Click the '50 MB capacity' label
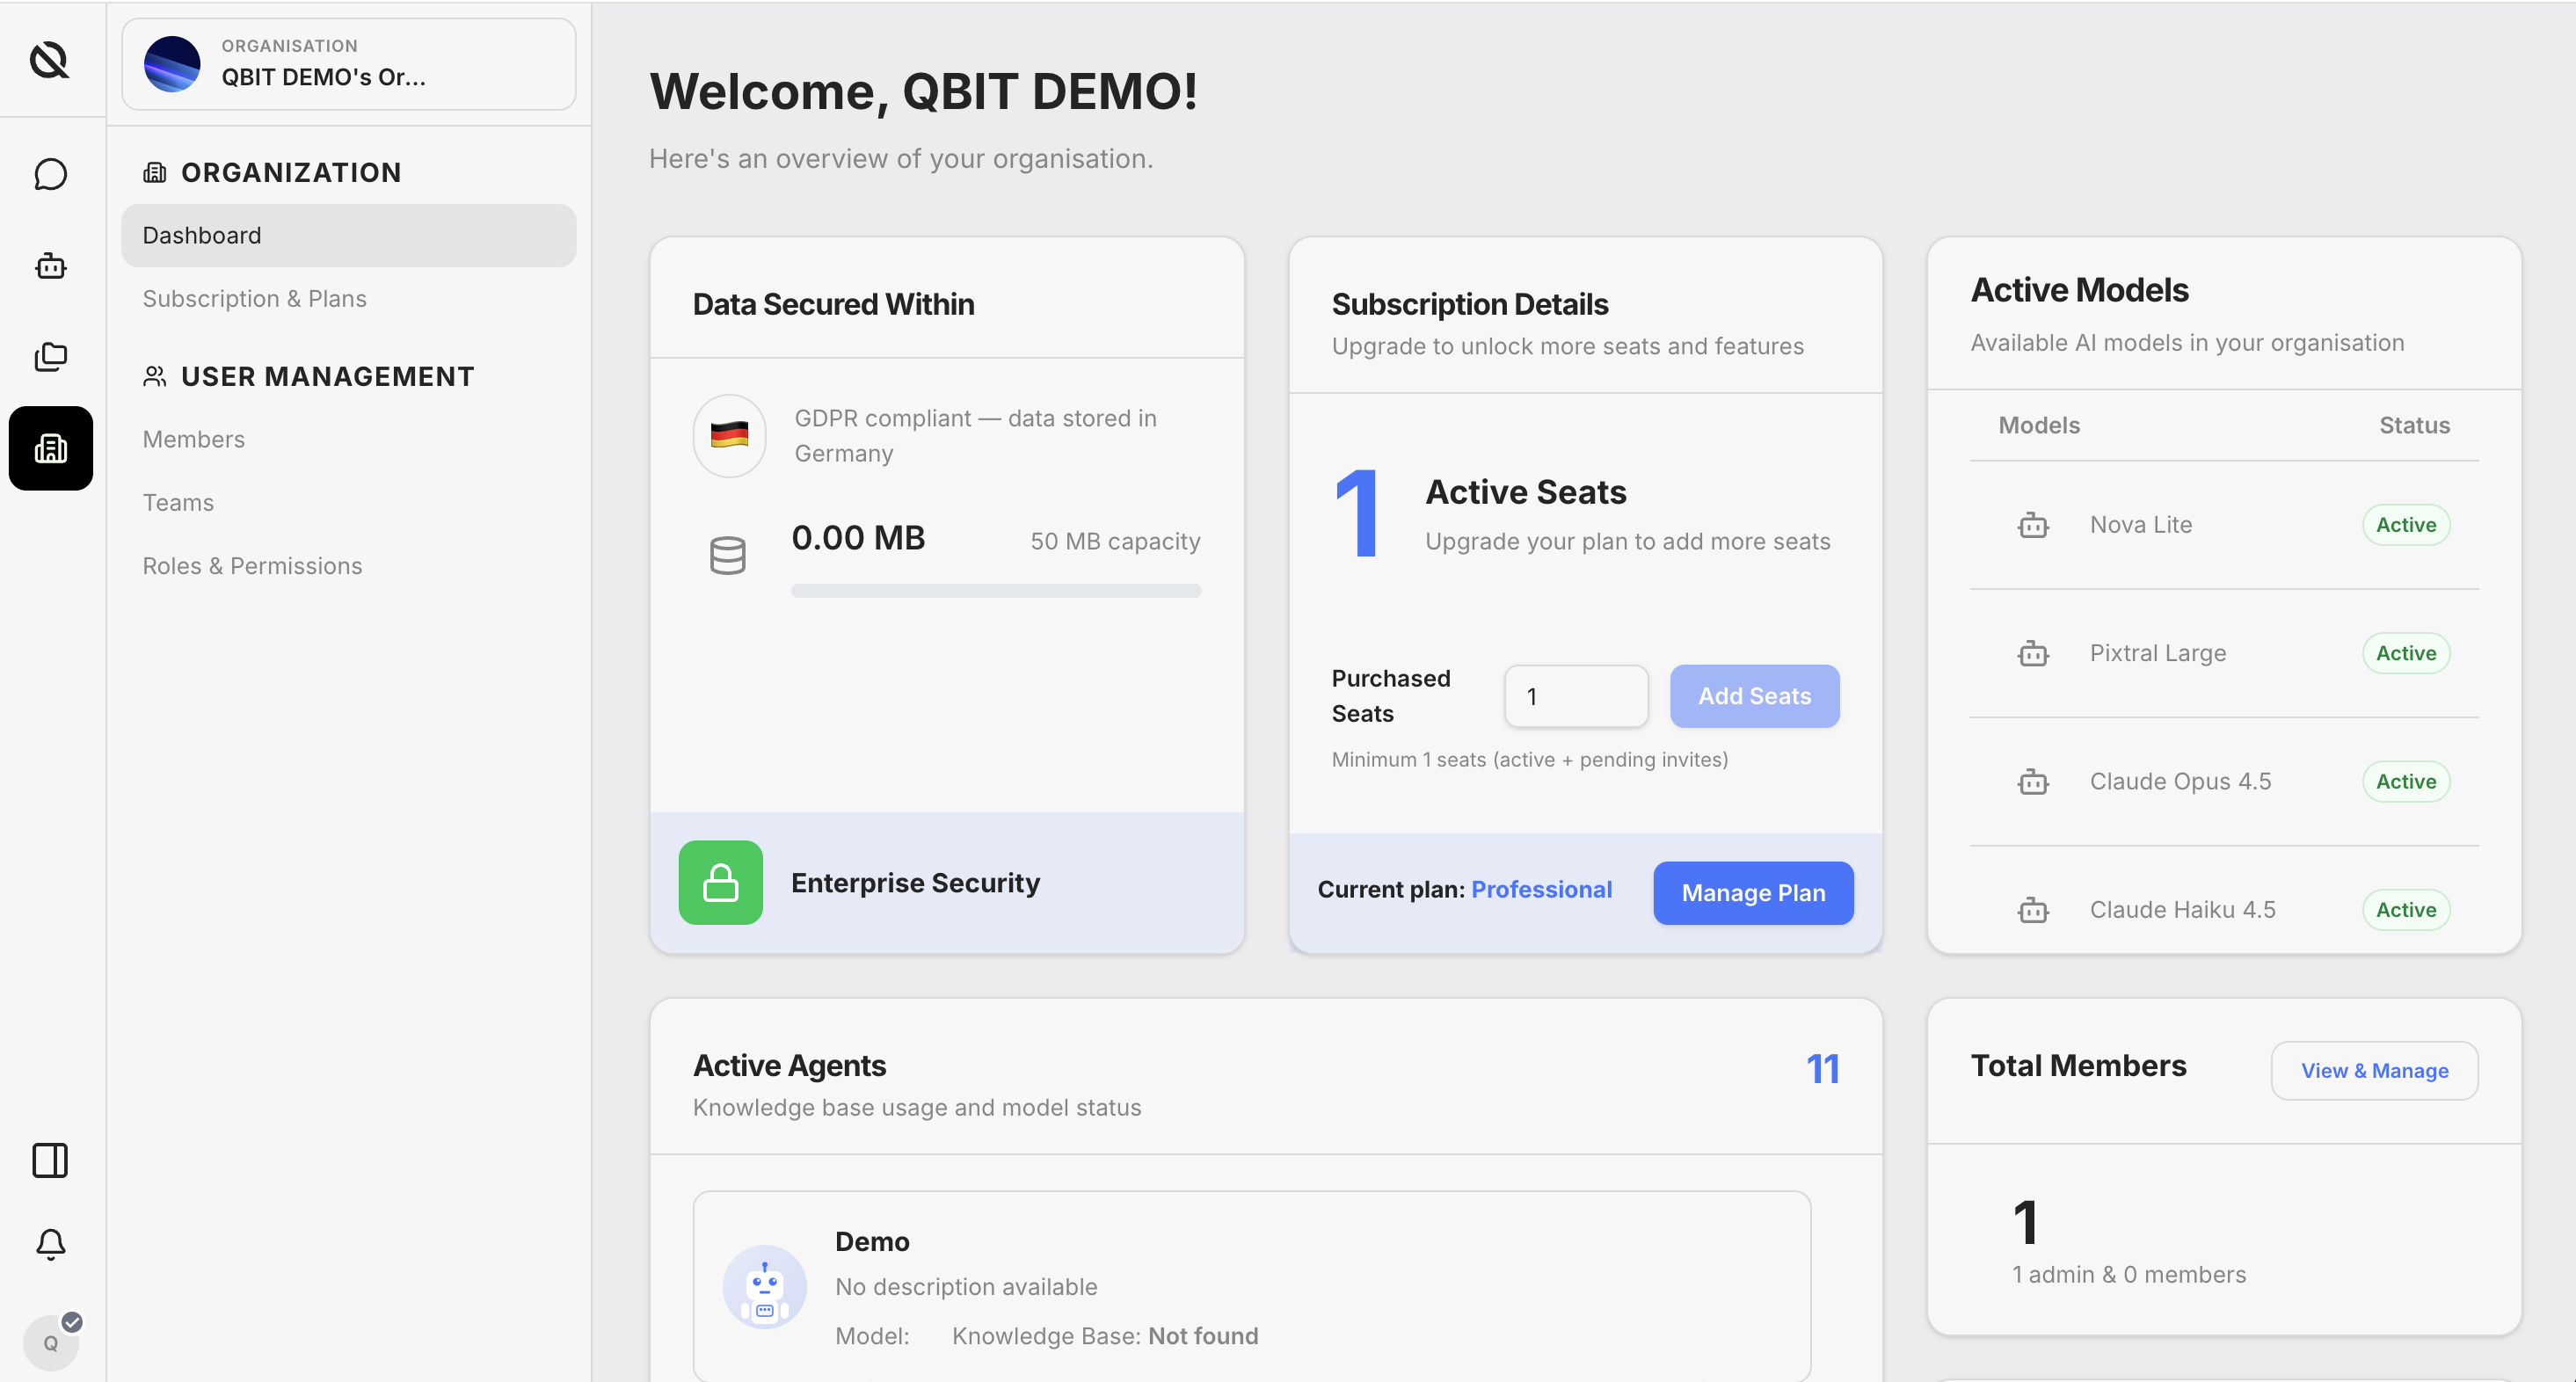 [1115, 541]
